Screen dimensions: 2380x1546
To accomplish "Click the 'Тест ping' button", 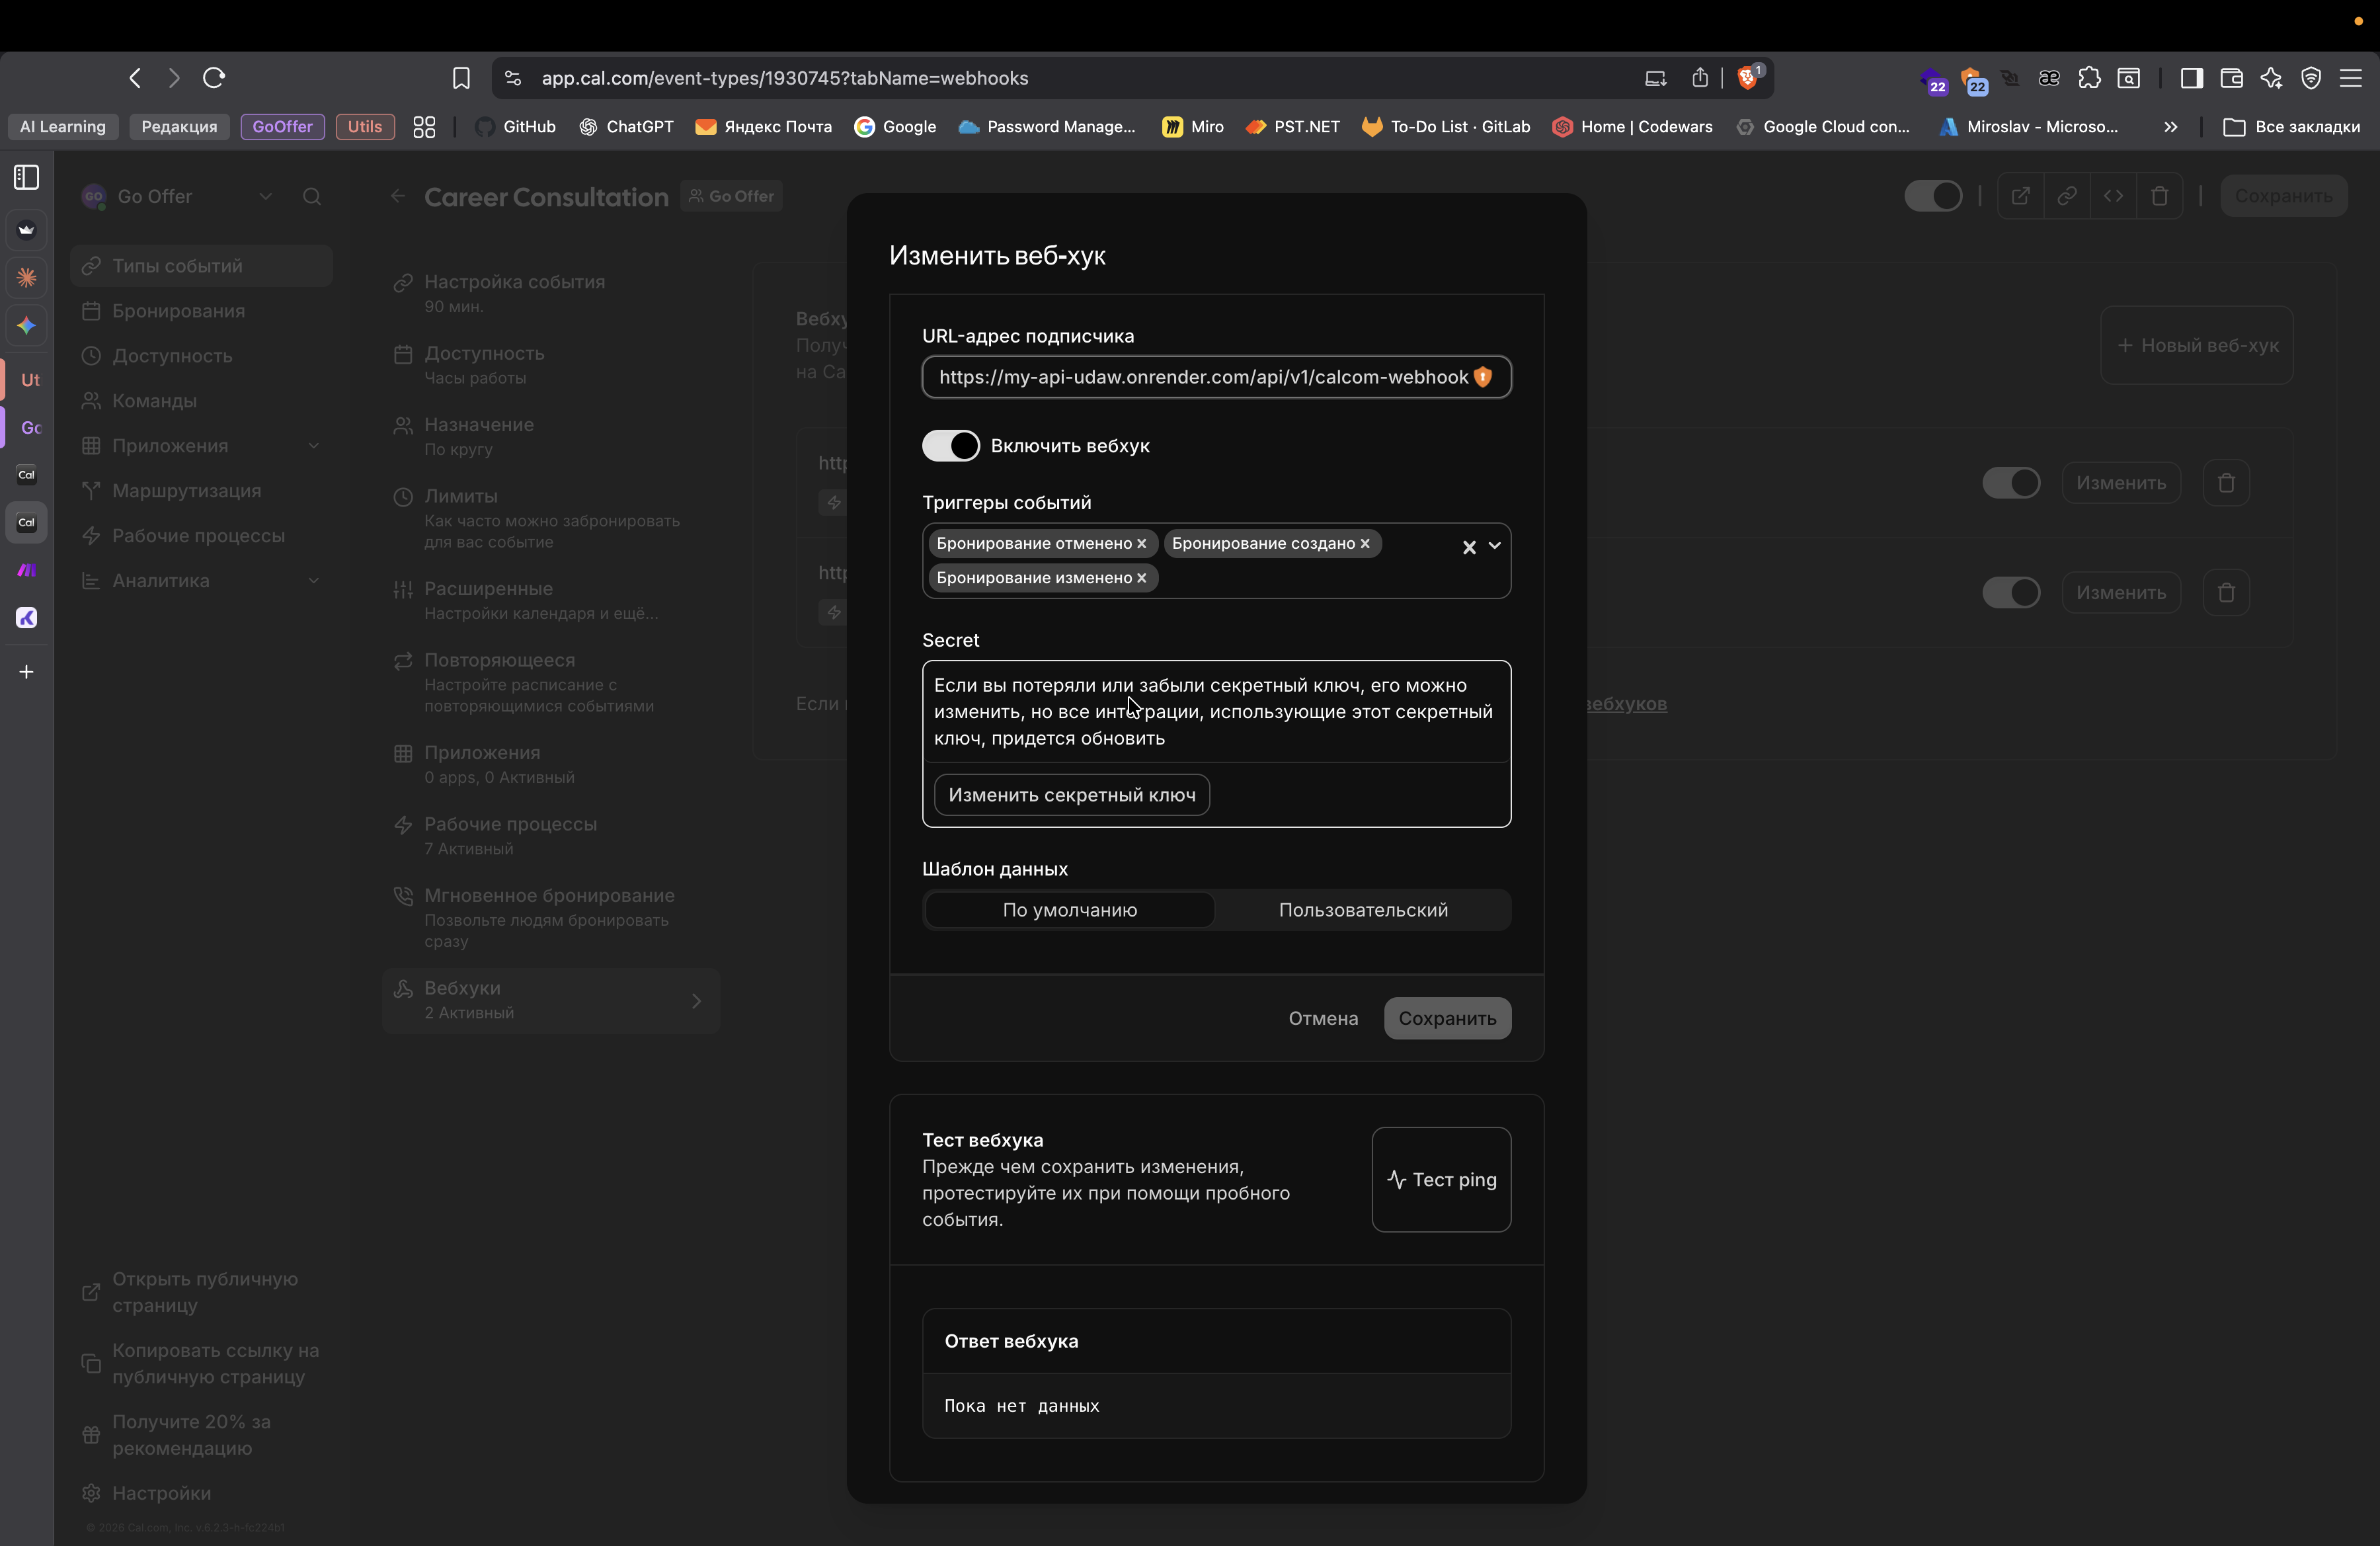I will [x=1441, y=1180].
